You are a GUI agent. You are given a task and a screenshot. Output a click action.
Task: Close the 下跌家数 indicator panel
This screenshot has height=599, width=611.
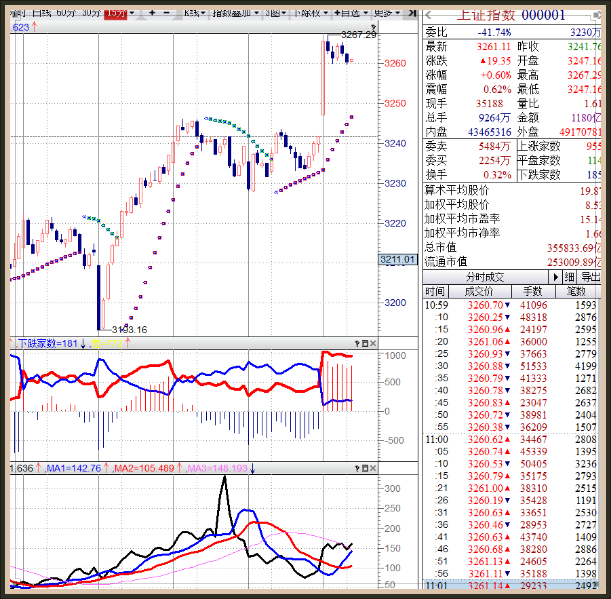(x=373, y=343)
